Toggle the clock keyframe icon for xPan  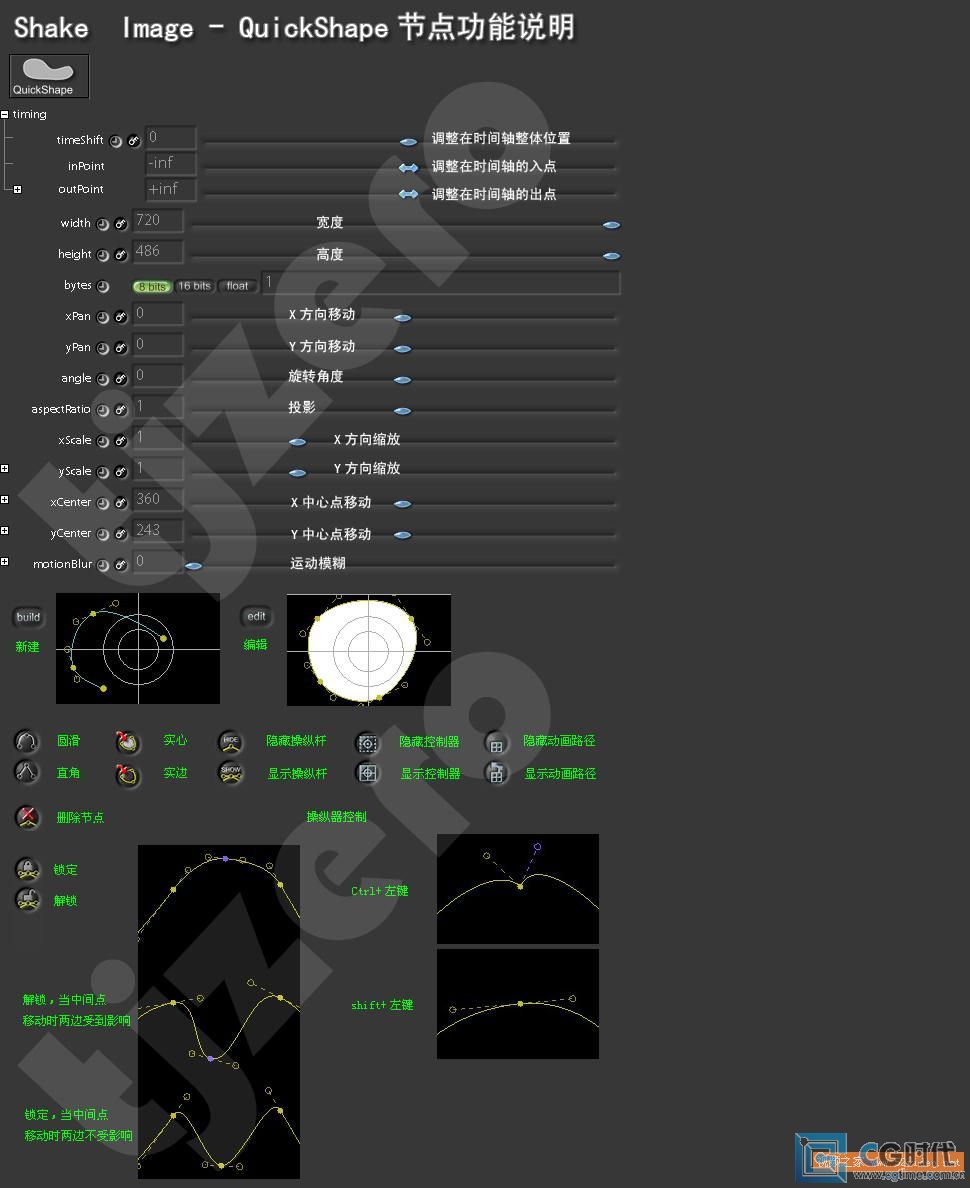point(103,317)
